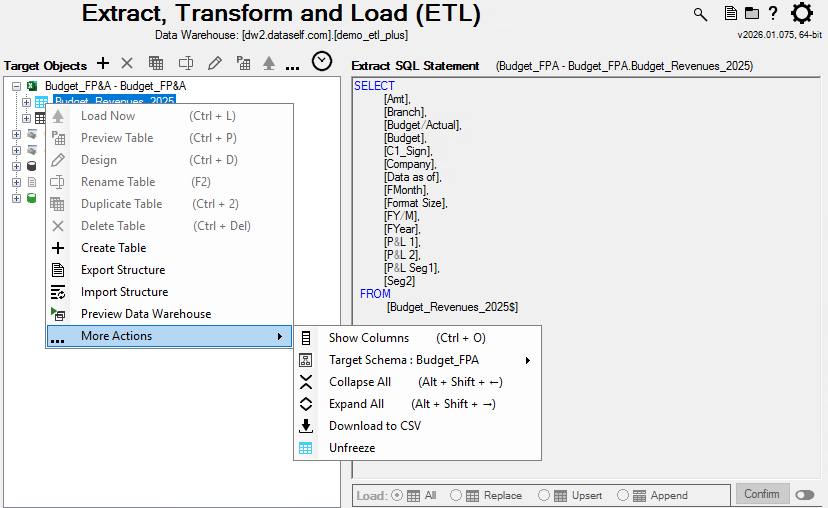Click the add target object plus icon
Screen dimensions: 828x508
[x=103, y=63]
